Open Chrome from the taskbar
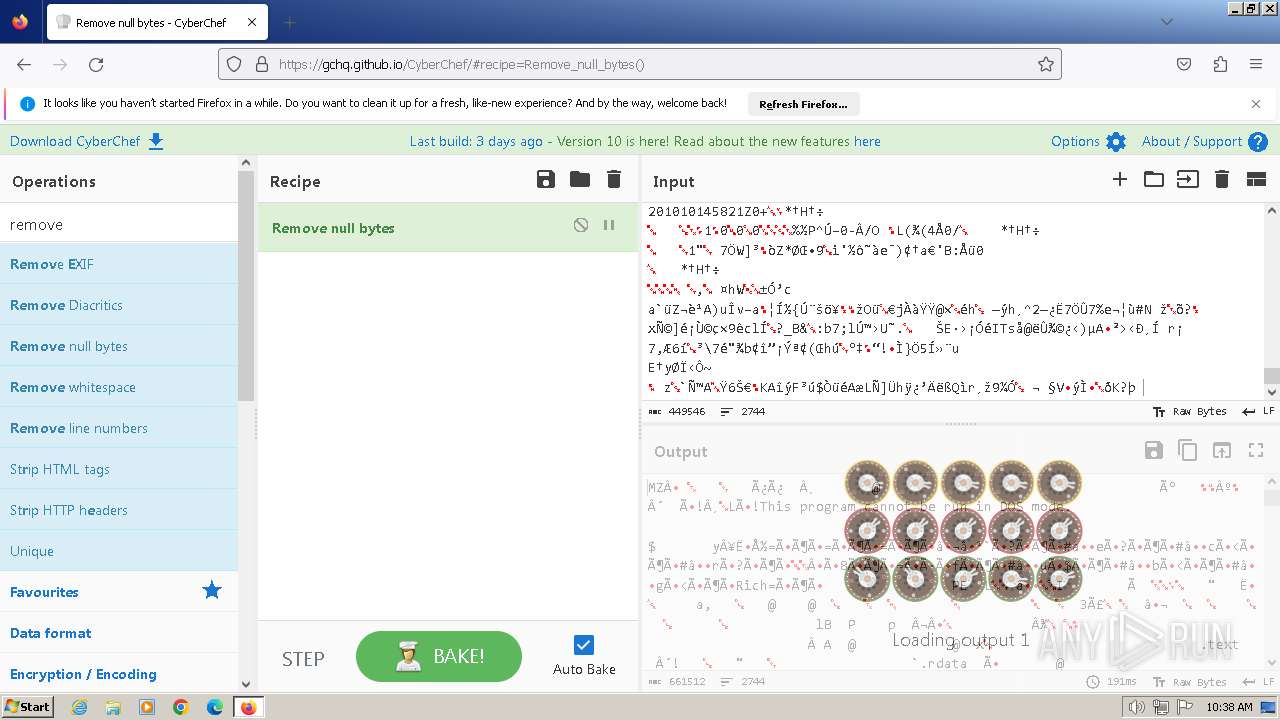The image size is (1280, 720). pos(181,707)
